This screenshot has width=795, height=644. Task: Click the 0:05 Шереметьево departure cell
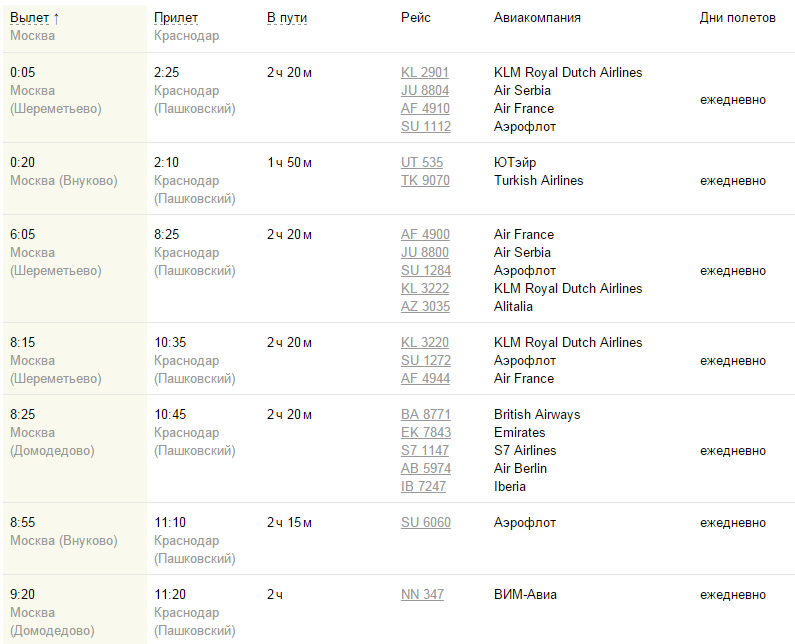pyautogui.click(x=56, y=91)
